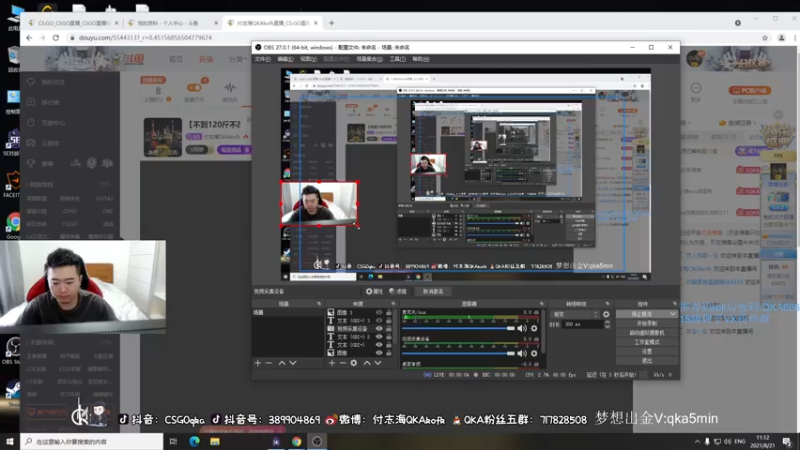Viewport: 800px width, 450px height.
Task: Select the webcam source in OBS preview
Action: pos(319,203)
